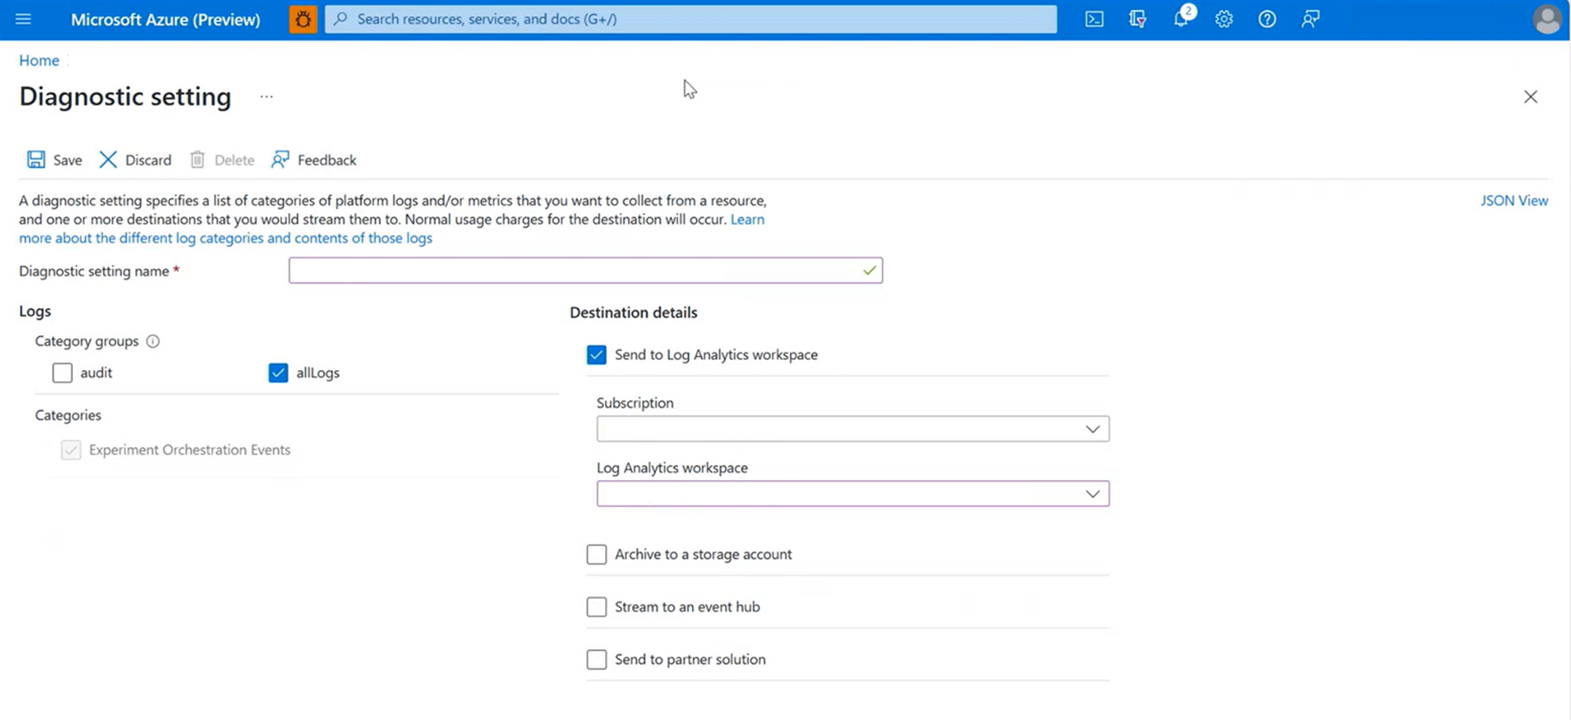Click the orange bug preview icon

(302, 19)
